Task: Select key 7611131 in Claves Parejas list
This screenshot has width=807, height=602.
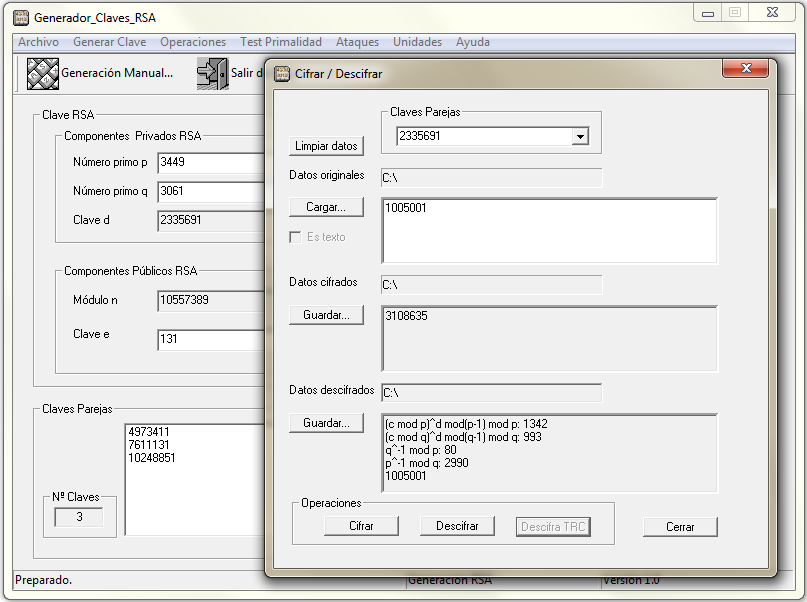Action: click(x=153, y=445)
